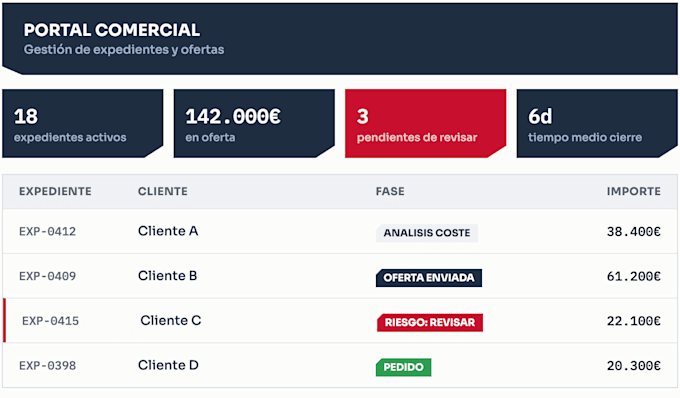This screenshot has height=398, width=680.
Task: Click the Cliente B name
Action: coord(167,276)
